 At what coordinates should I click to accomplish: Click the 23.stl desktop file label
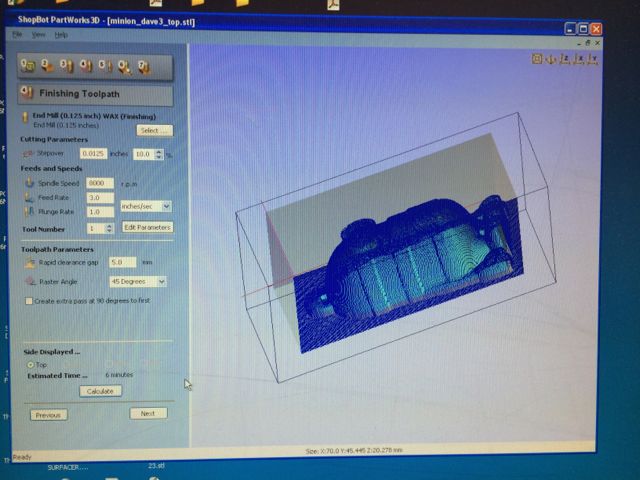156,466
